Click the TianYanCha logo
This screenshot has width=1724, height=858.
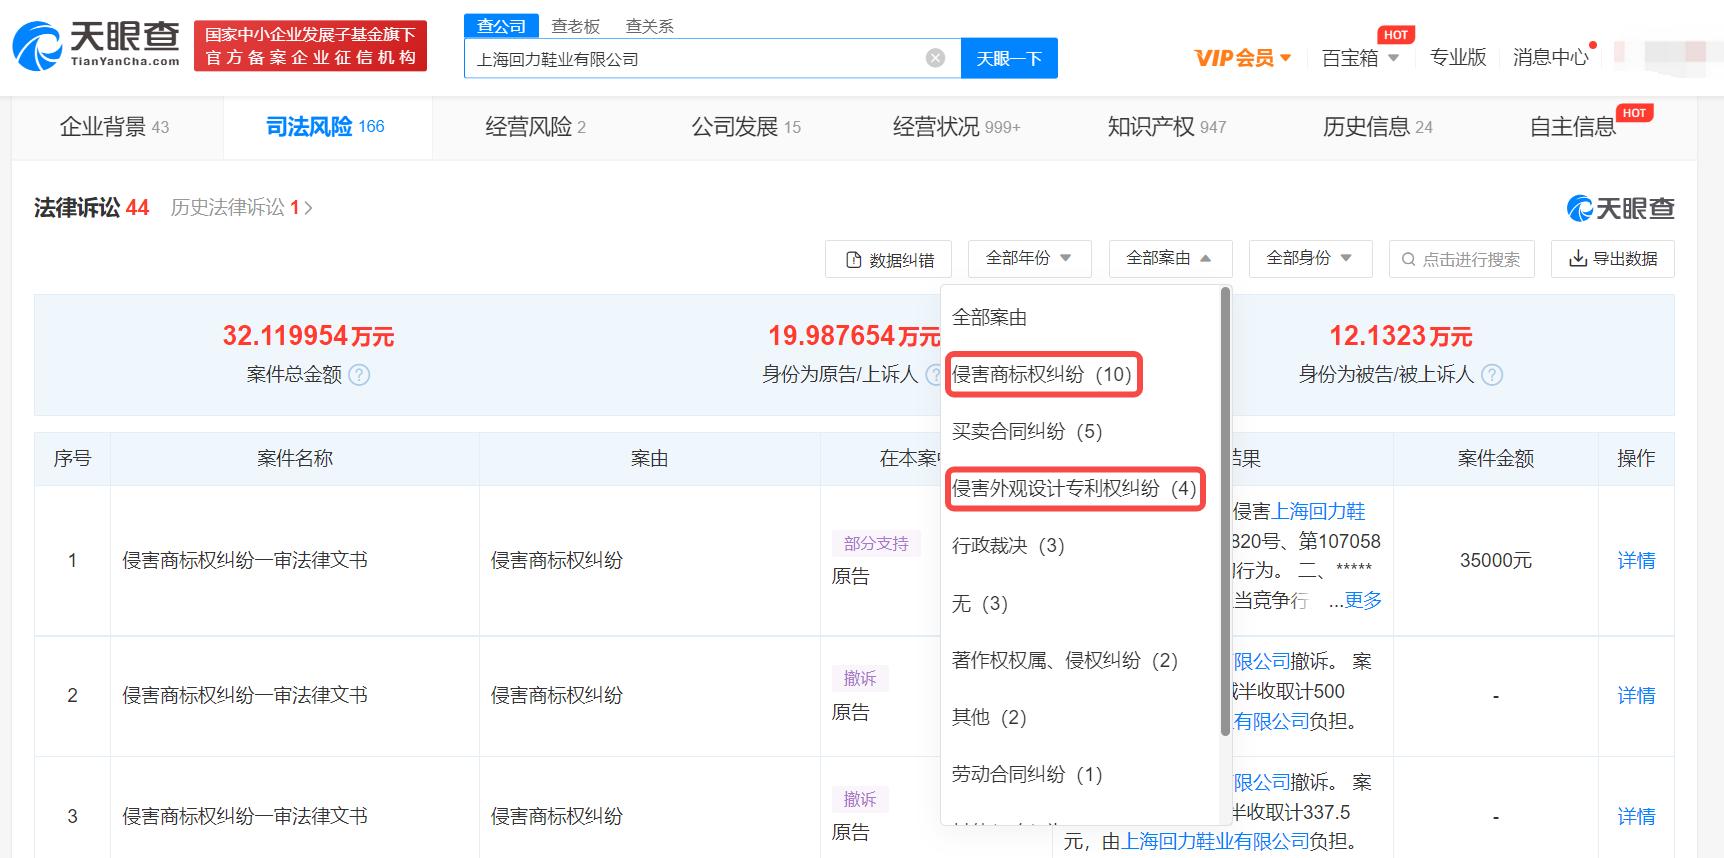(x=97, y=46)
